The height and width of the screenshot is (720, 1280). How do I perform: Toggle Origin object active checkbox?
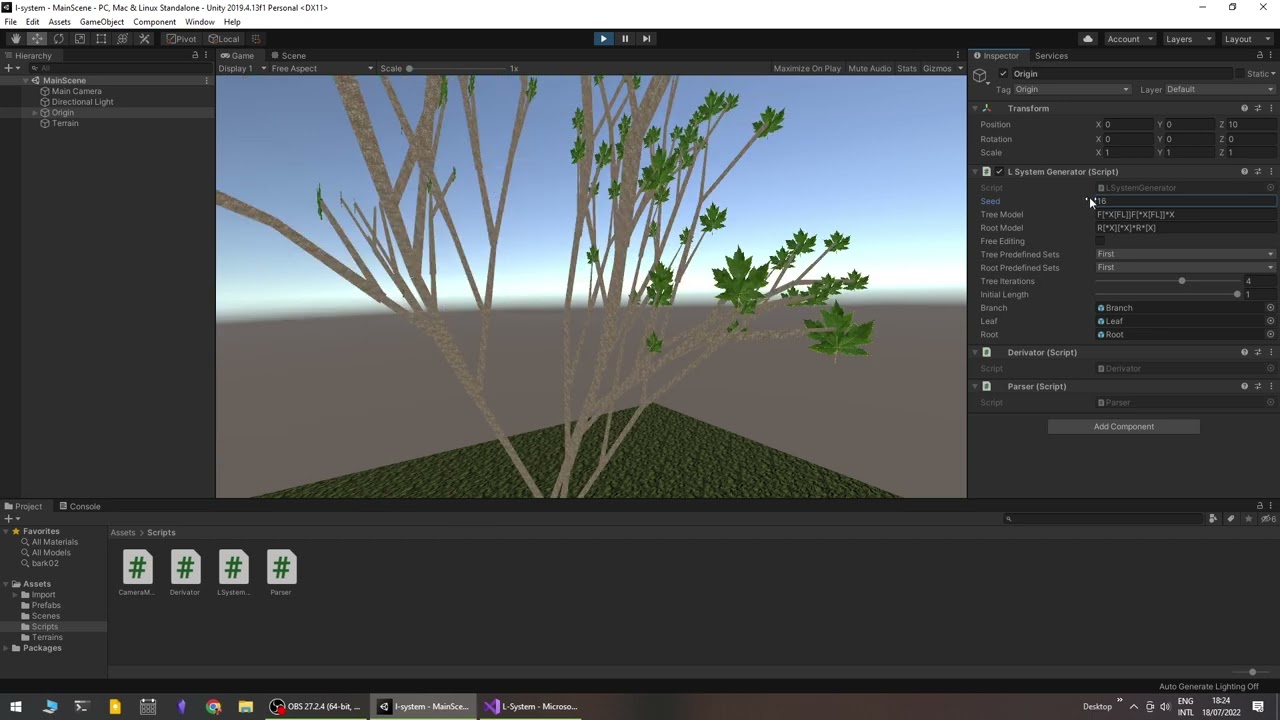(1003, 74)
